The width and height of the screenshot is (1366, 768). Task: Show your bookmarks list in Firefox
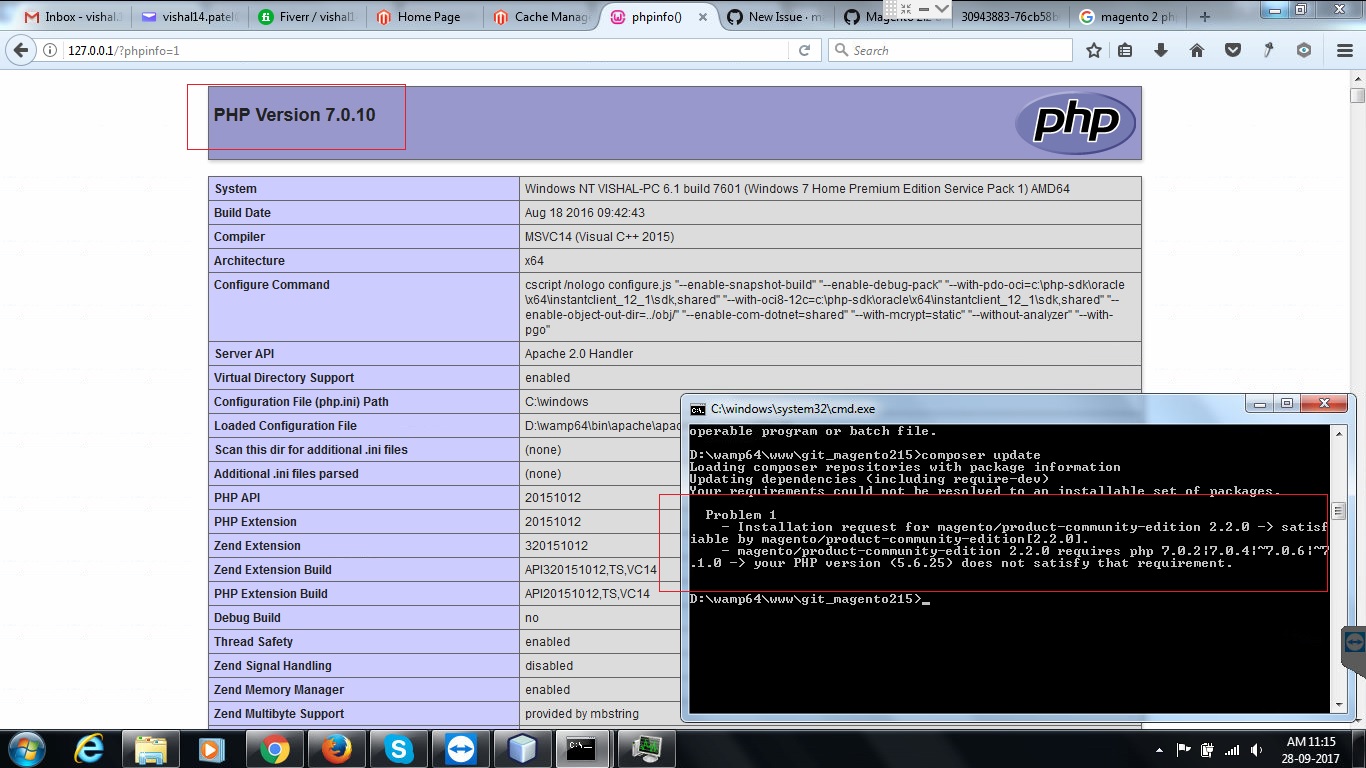tap(1125, 50)
